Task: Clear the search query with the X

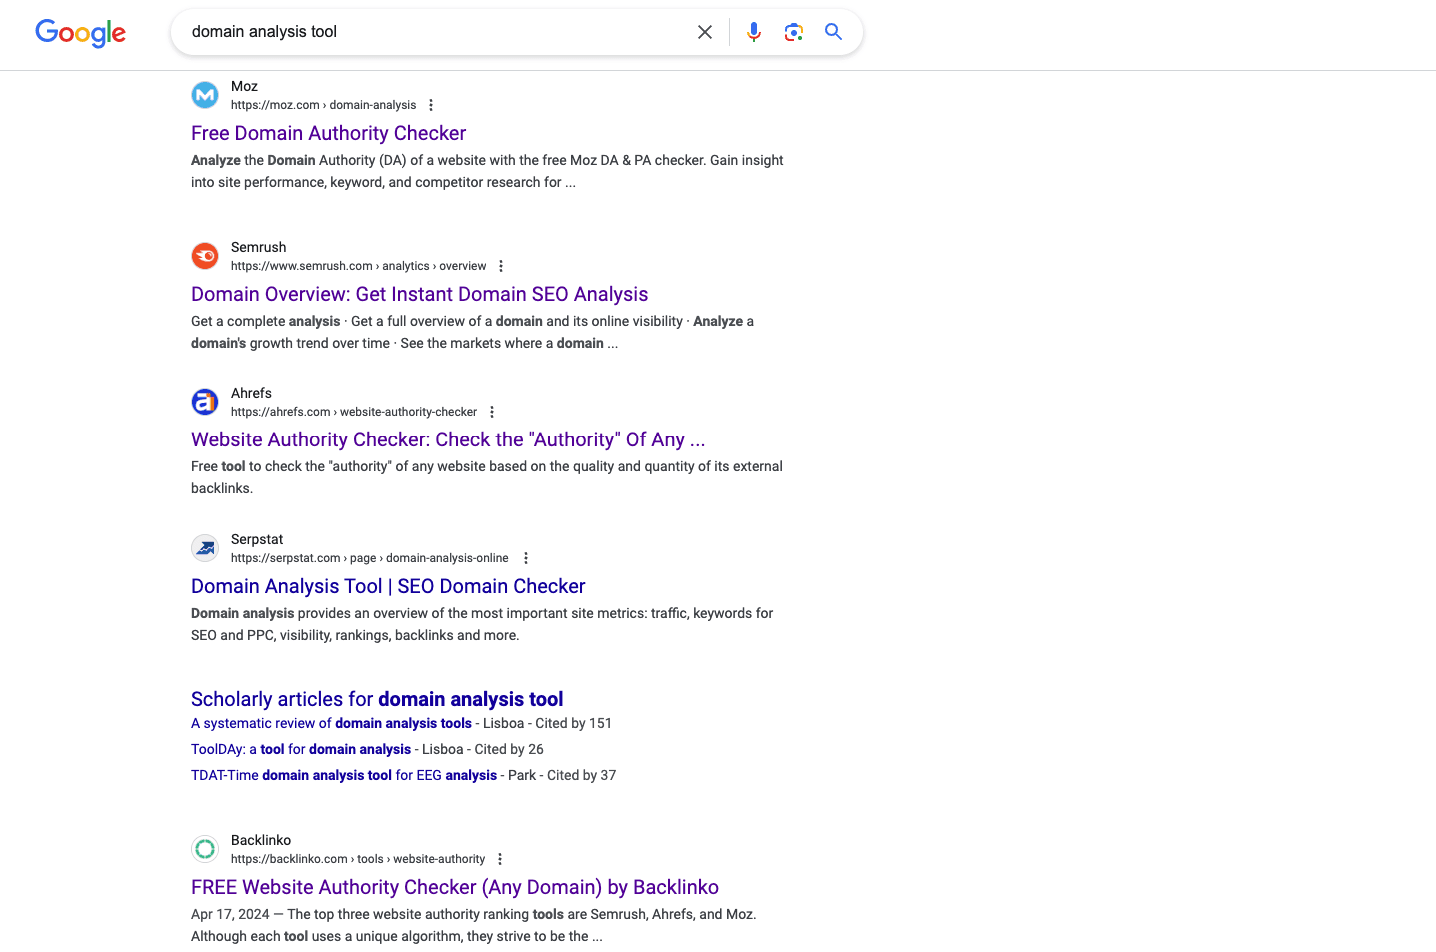Action: click(x=705, y=31)
